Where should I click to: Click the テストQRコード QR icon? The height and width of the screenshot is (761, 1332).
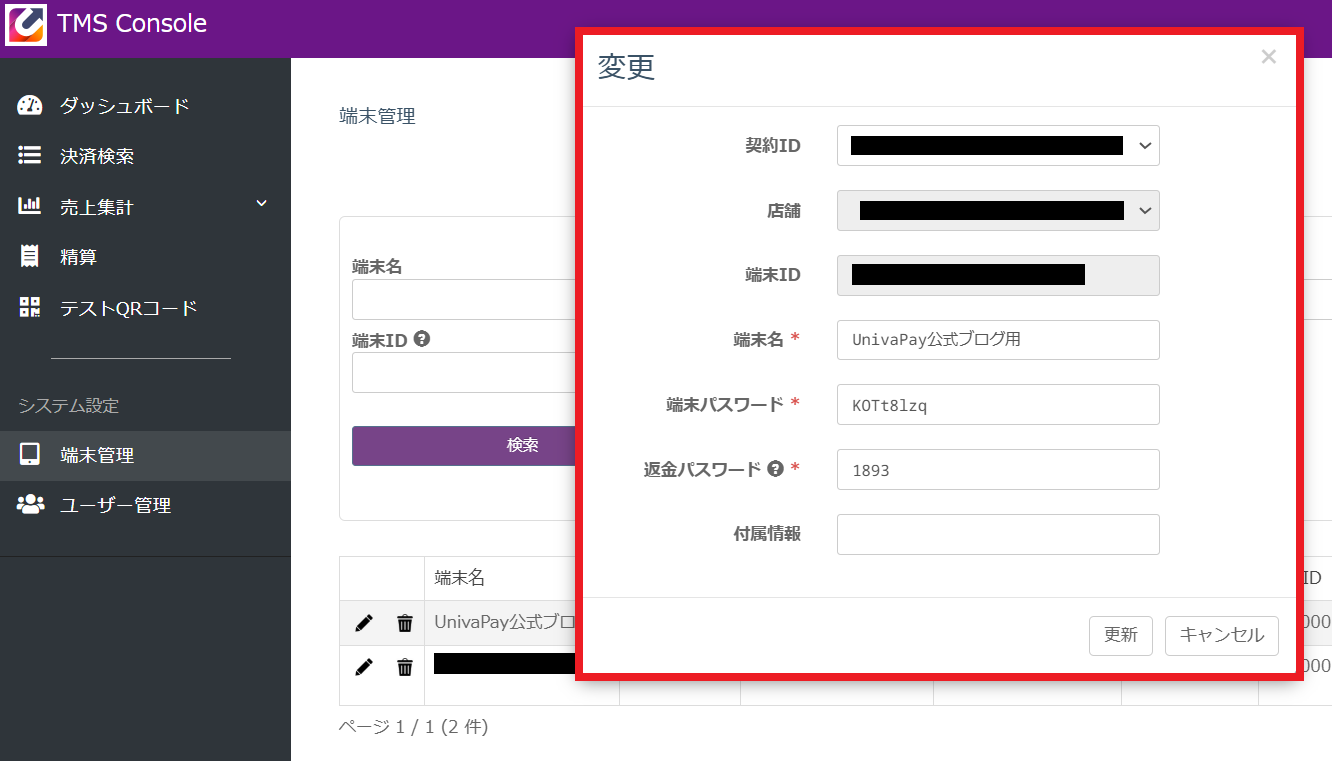coord(30,308)
